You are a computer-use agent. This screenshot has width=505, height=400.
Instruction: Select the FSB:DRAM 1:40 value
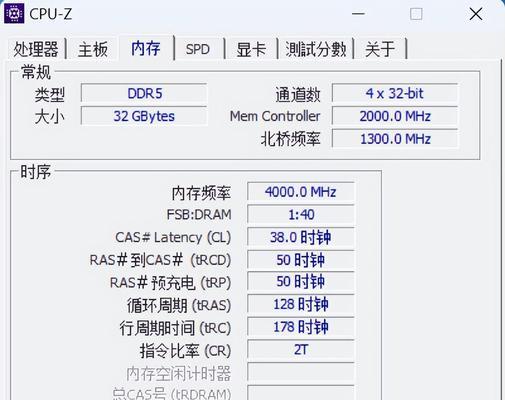click(x=301, y=214)
